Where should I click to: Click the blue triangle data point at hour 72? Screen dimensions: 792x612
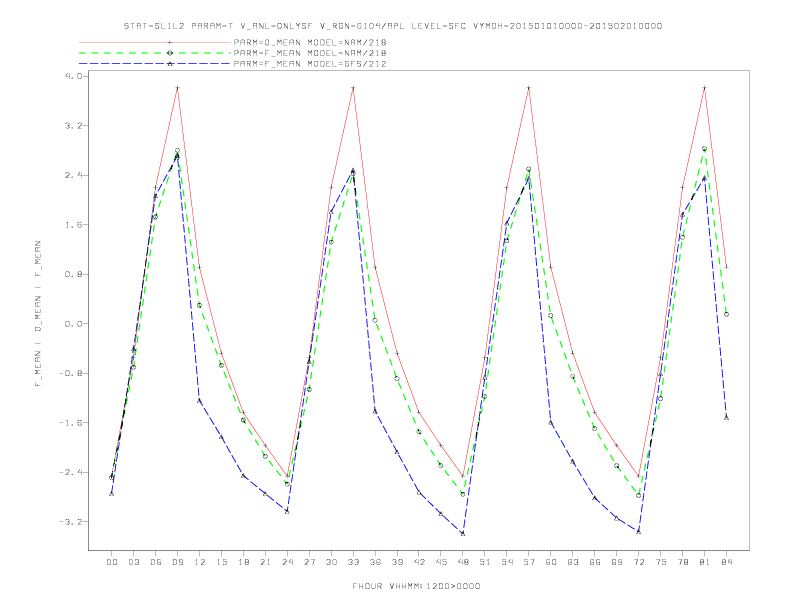pyautogui.click(x=638, y=531)
